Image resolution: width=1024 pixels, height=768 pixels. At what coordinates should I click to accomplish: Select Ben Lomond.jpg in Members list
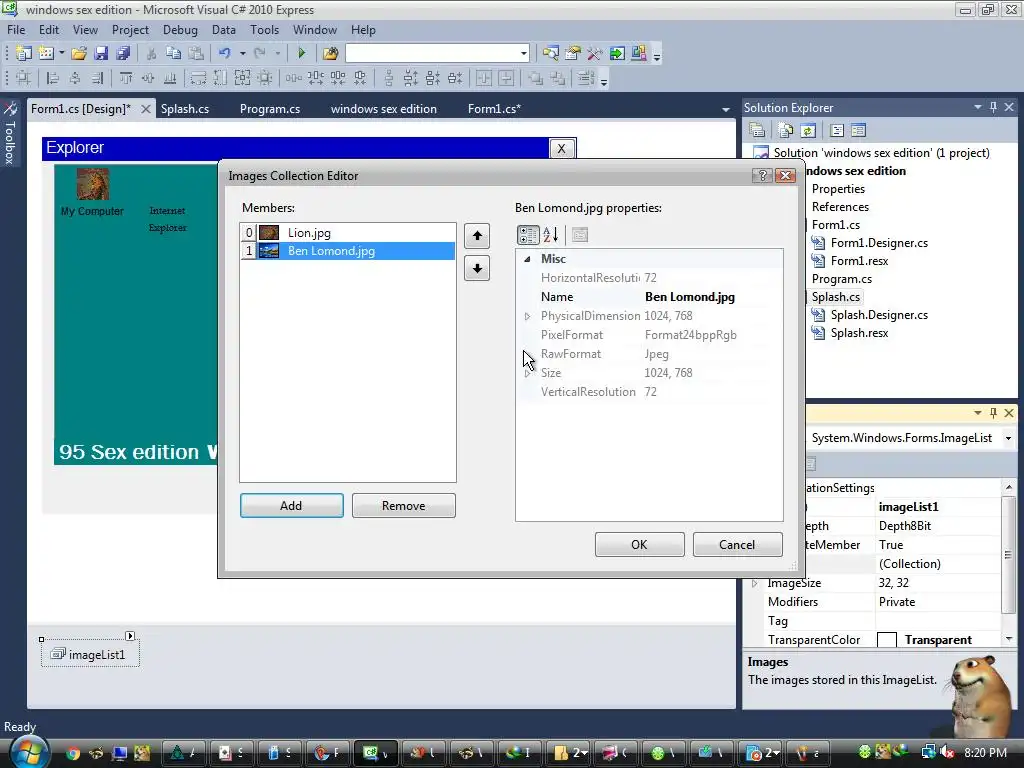click(347, 251)
